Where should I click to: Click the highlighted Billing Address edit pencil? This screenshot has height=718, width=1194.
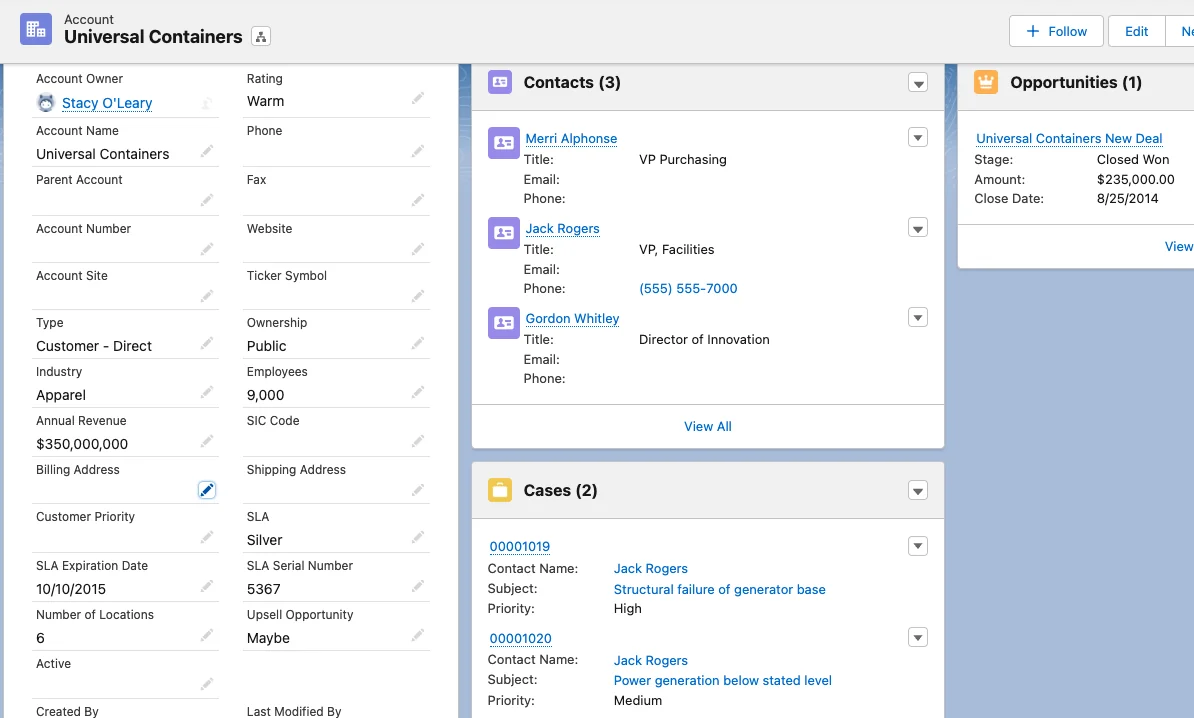click(x=206, y=490)
